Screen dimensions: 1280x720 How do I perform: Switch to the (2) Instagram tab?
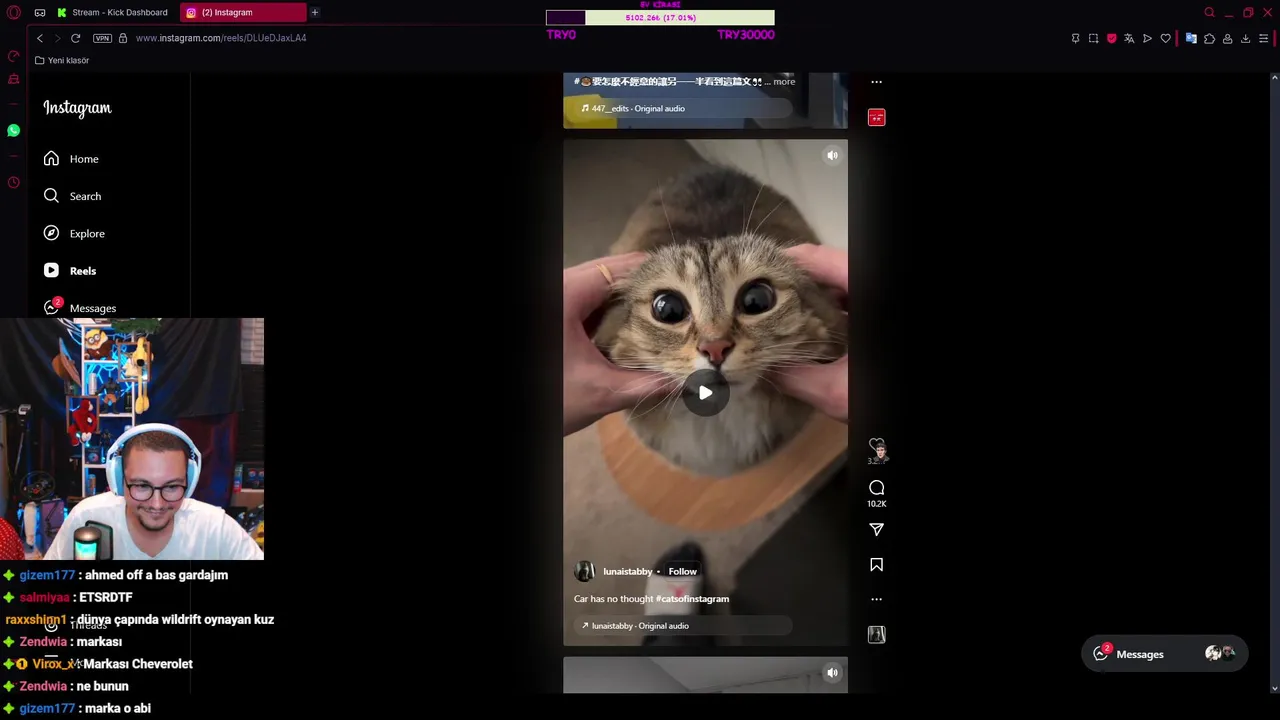(x=243, y=12)
